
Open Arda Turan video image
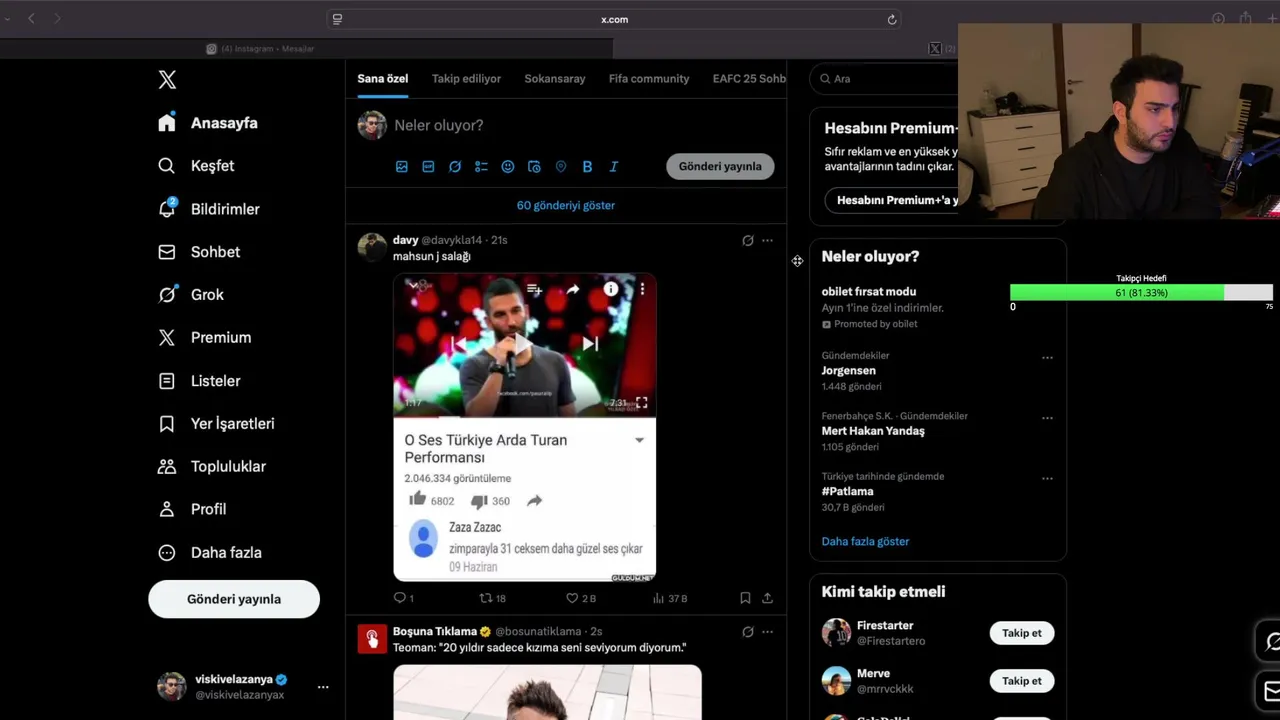[525, 427]
